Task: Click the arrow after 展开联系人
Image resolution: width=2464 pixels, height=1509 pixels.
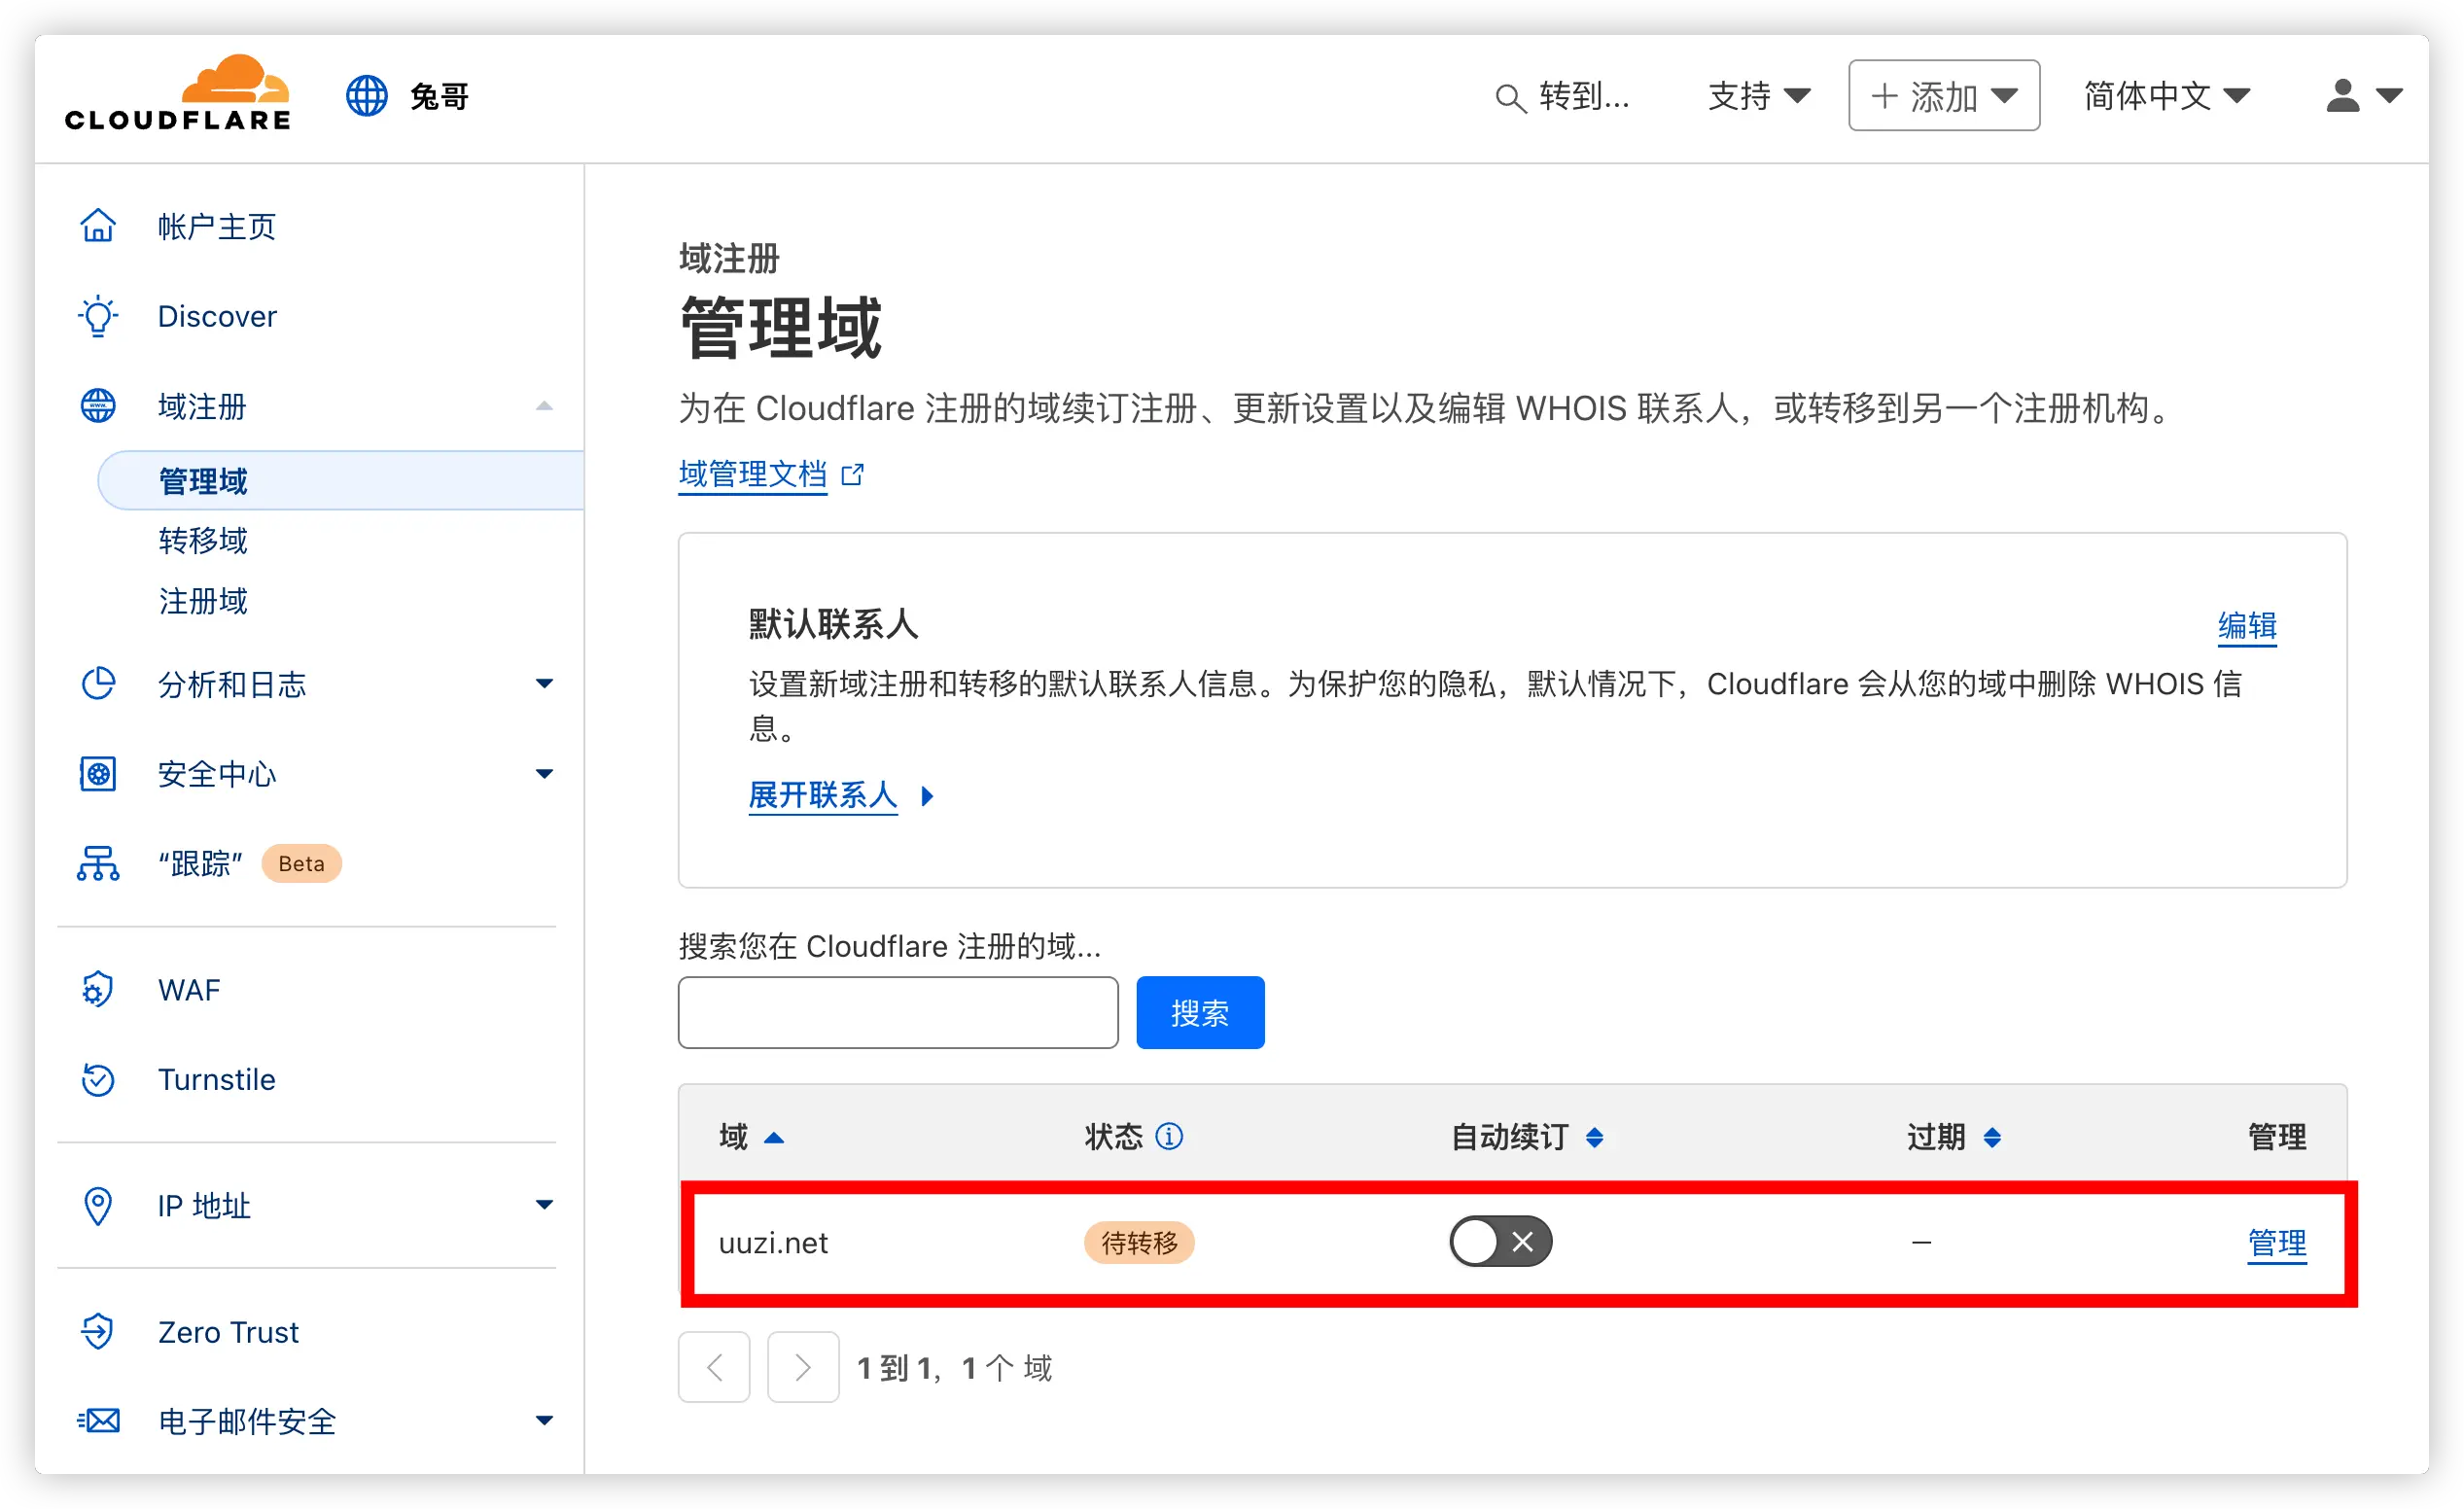Action: pyautogui.click(x=928, y=797)
